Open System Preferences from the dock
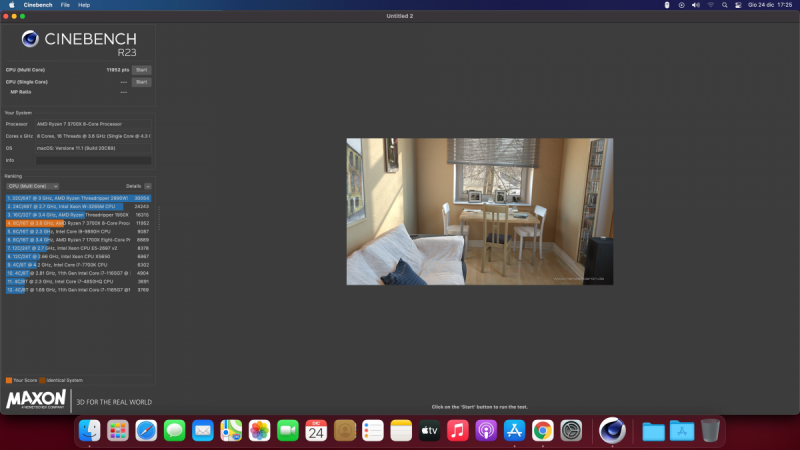800x450 pixels. tap(571, 431)
